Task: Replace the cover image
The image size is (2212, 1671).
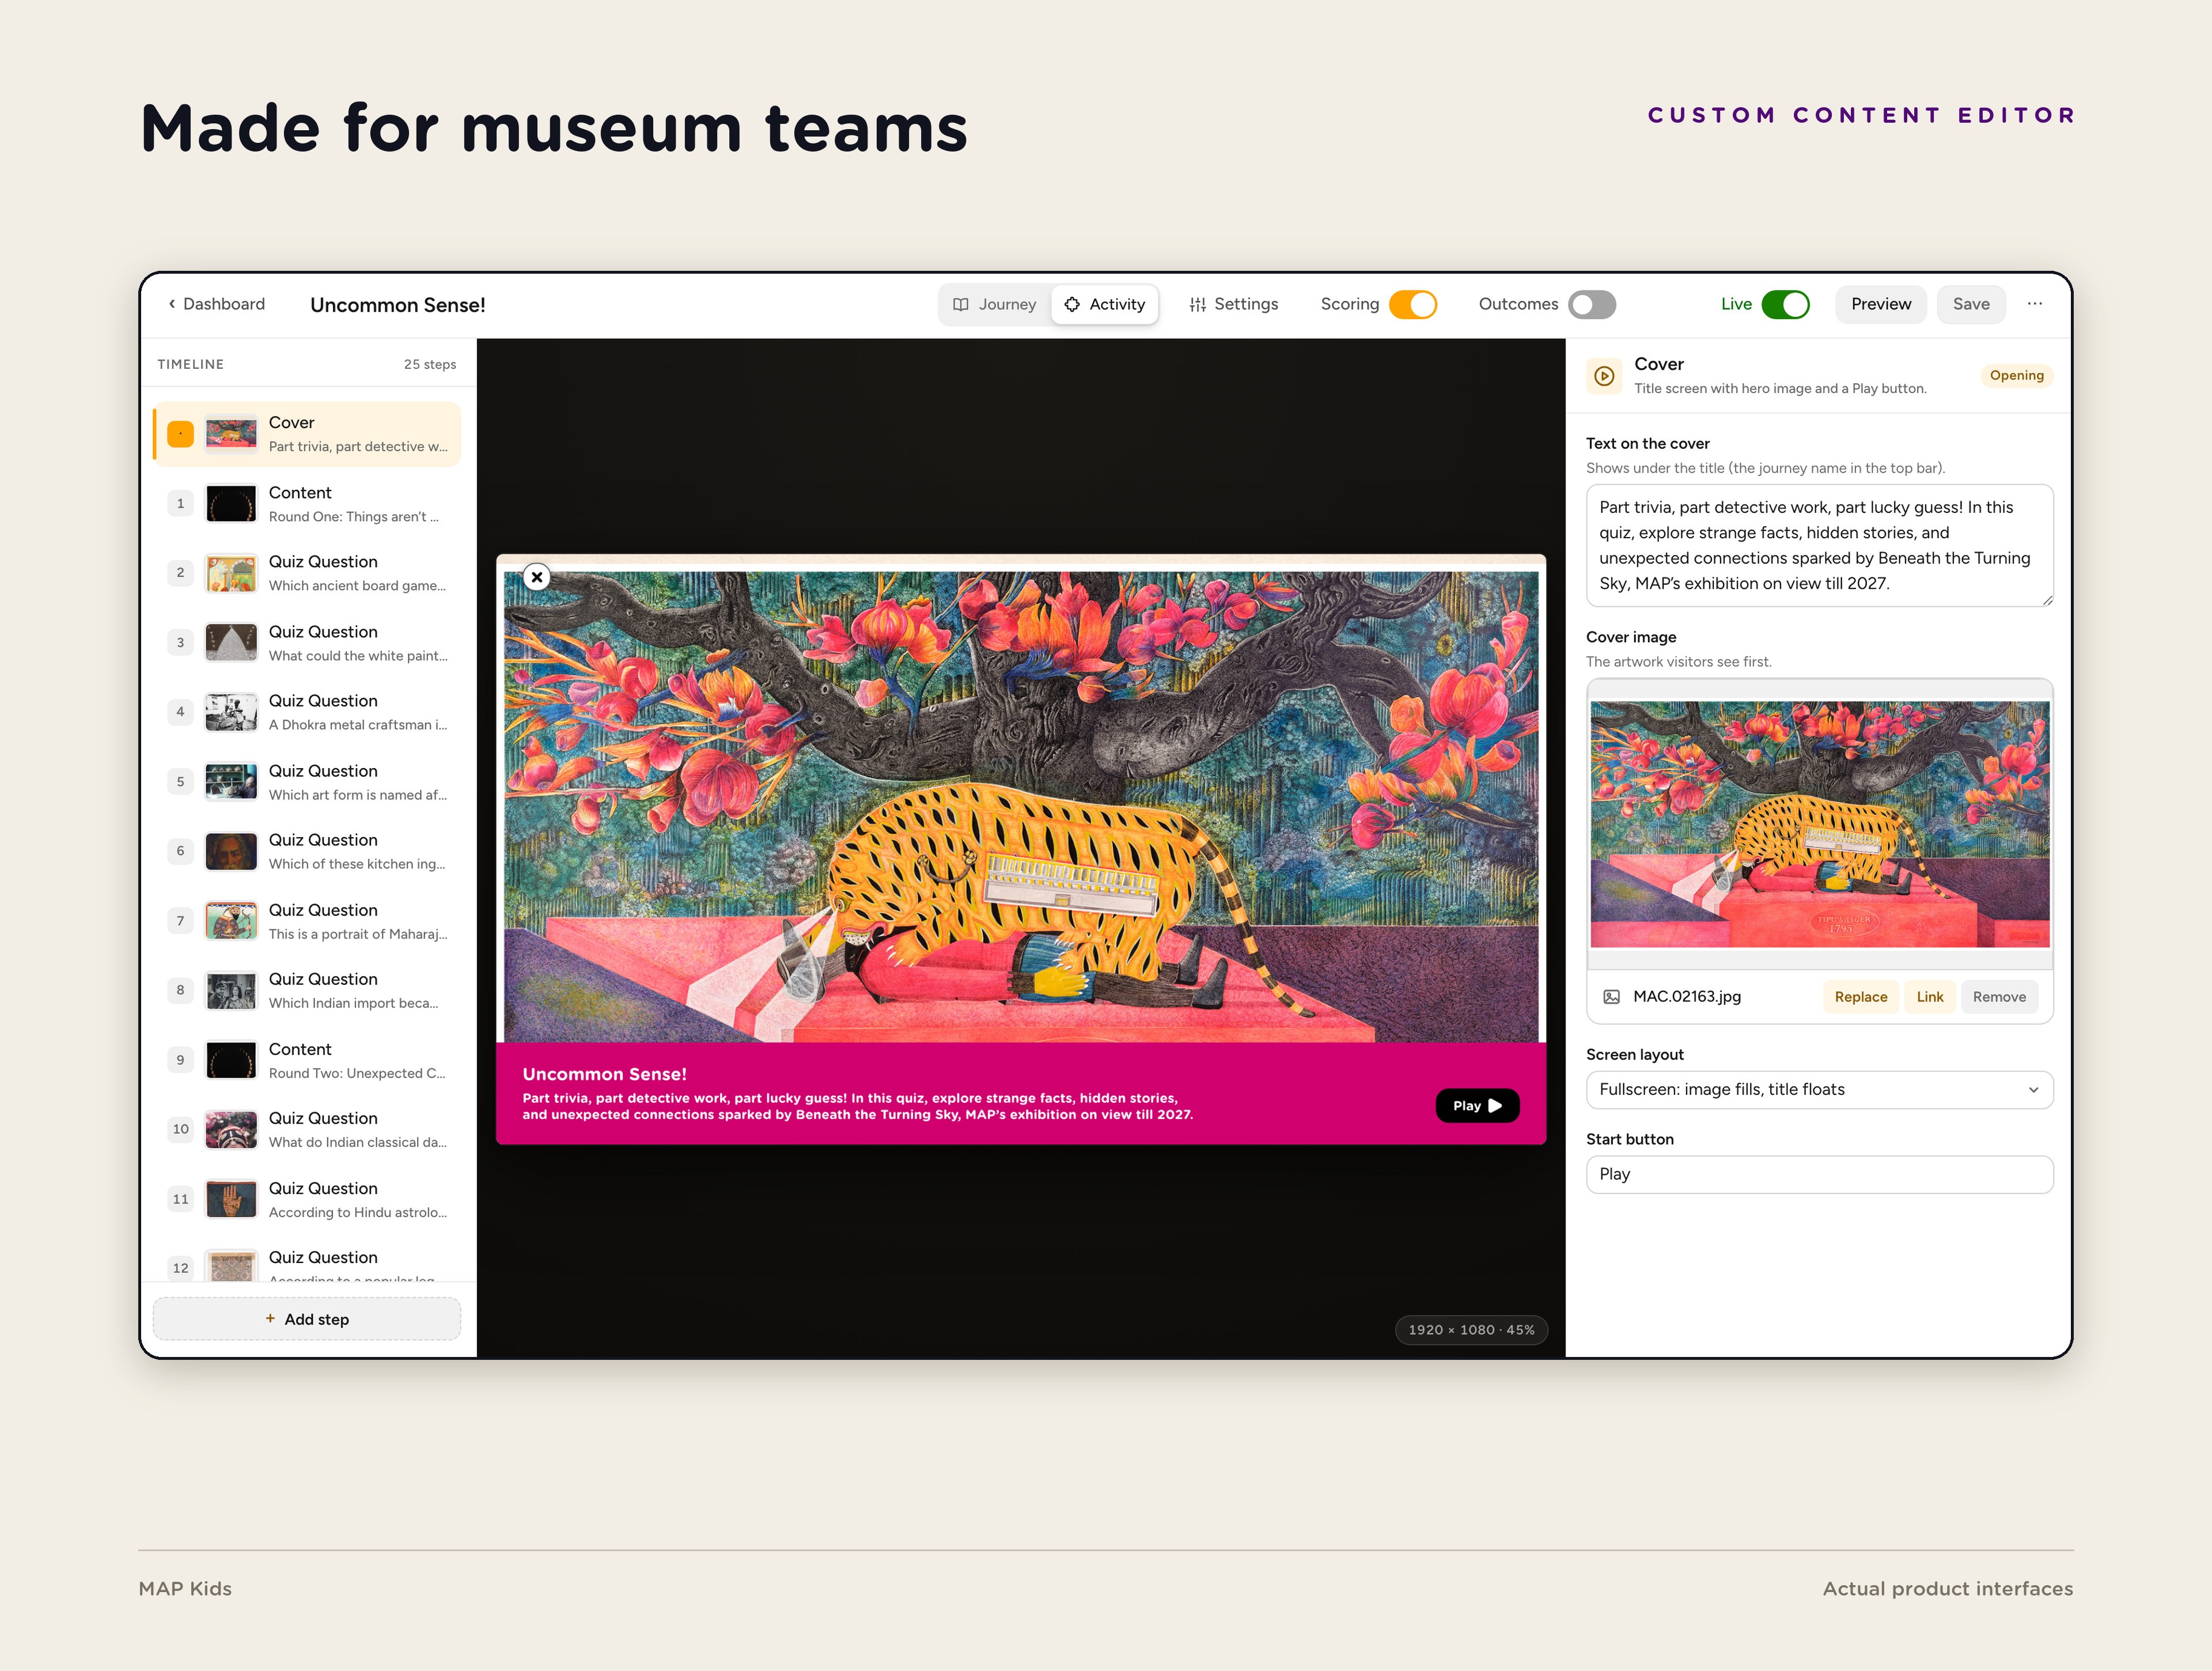Action: [1861, 997]
